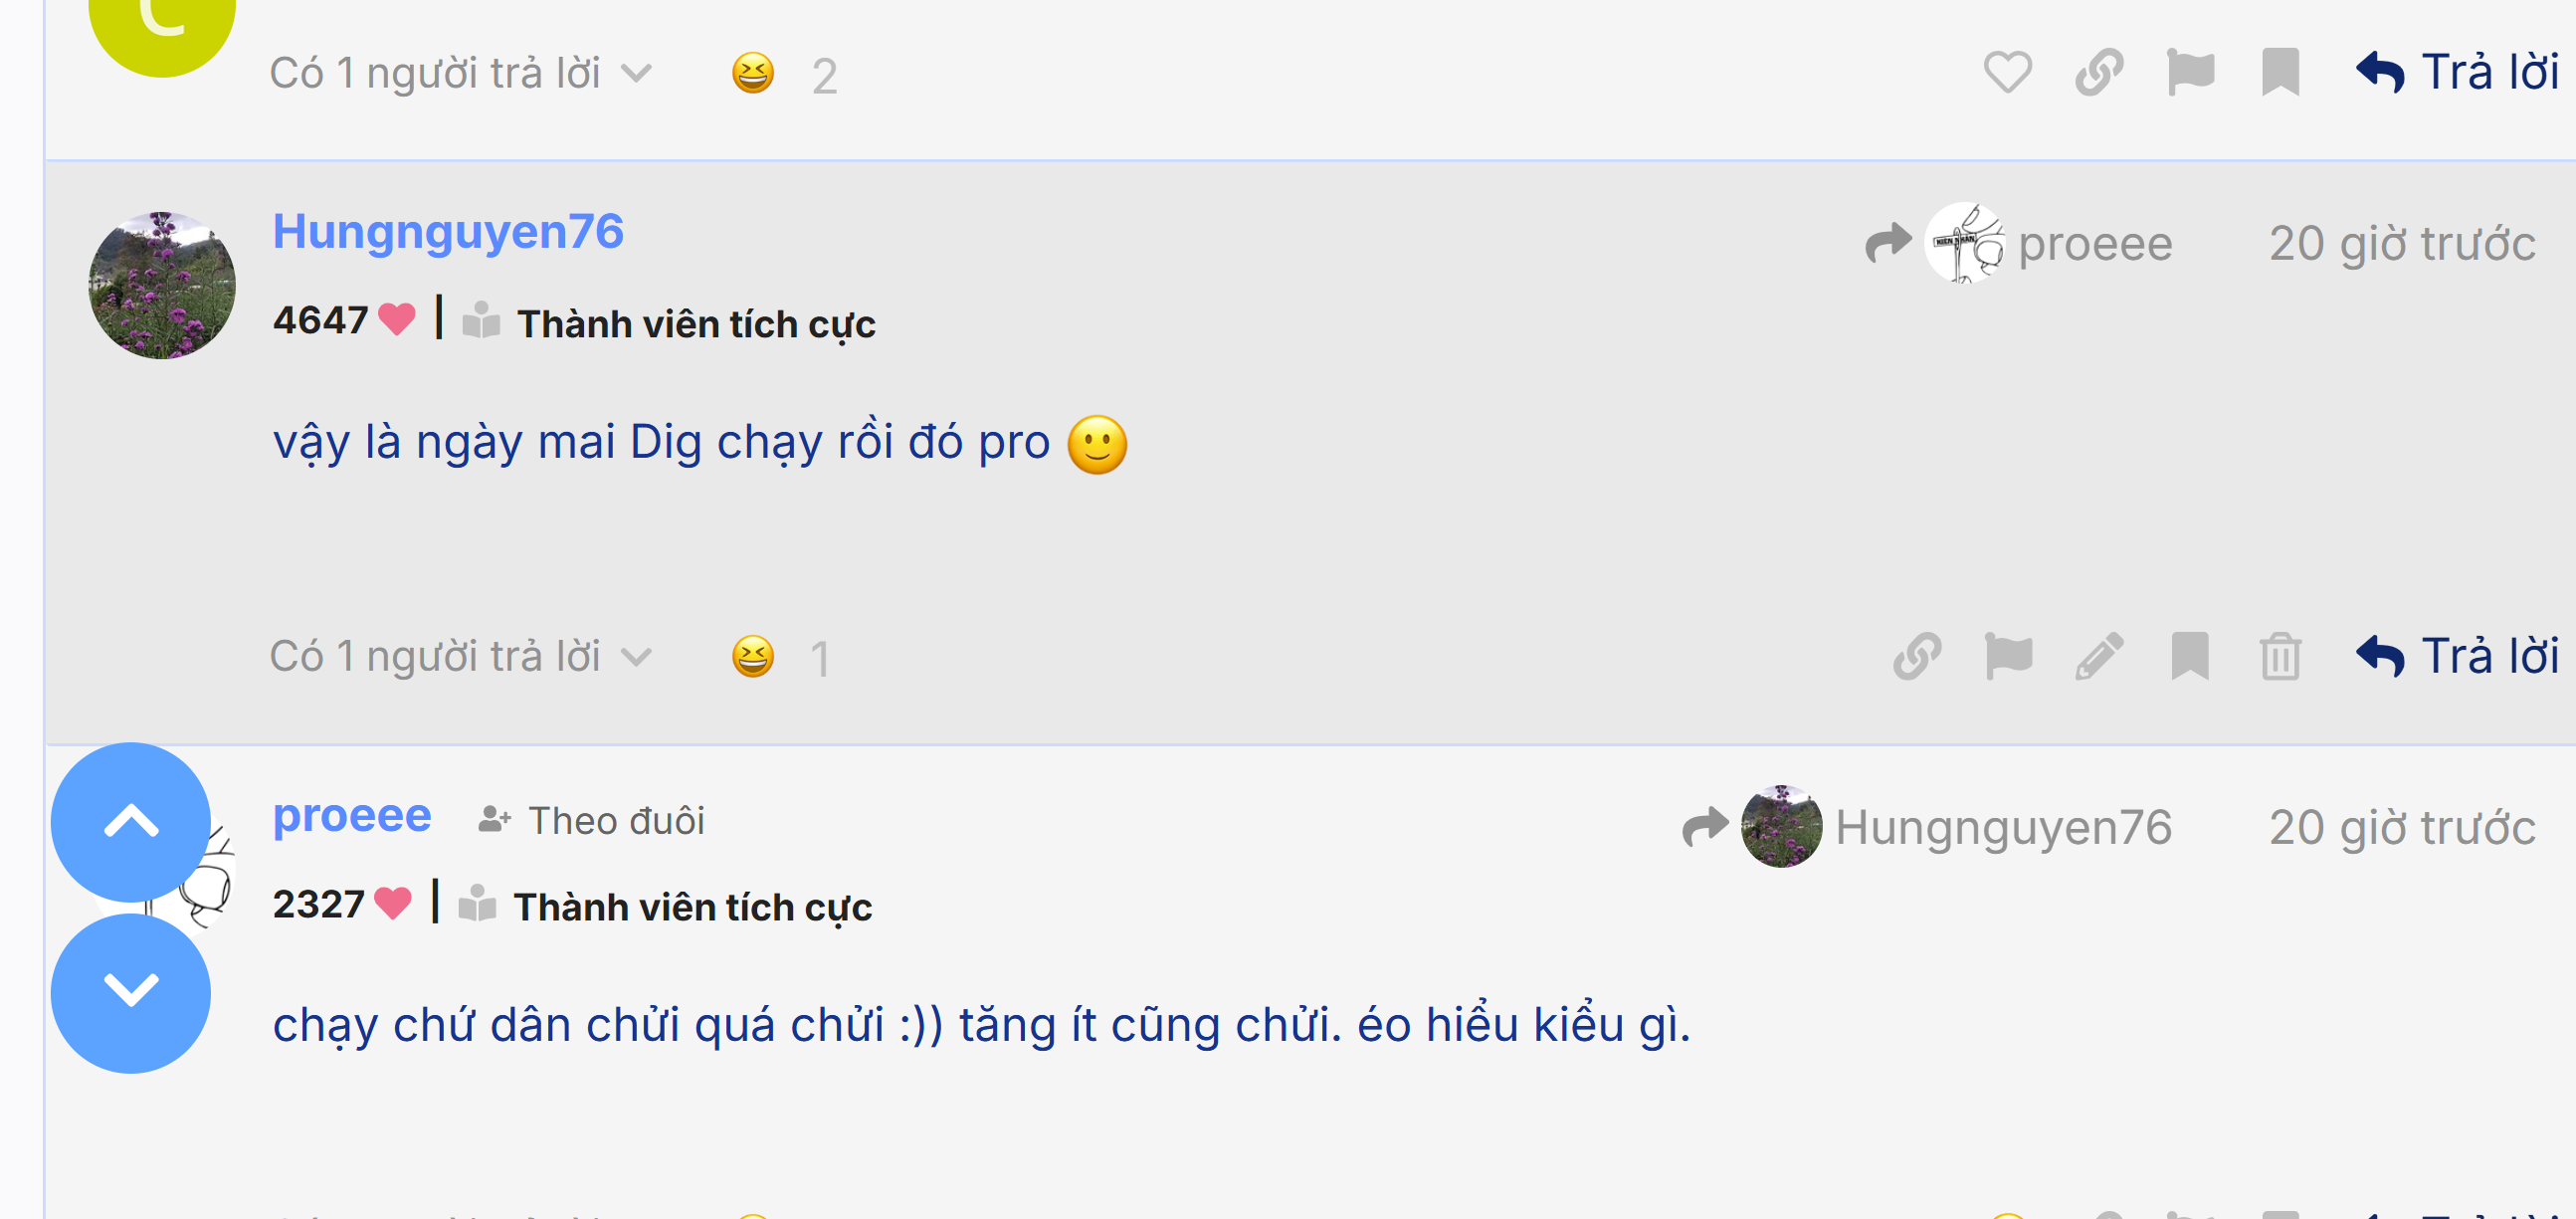Flag the top post
The width and height of the screenshot is (2576, 1219).
pyautogui.click(x=2189, y=72)
